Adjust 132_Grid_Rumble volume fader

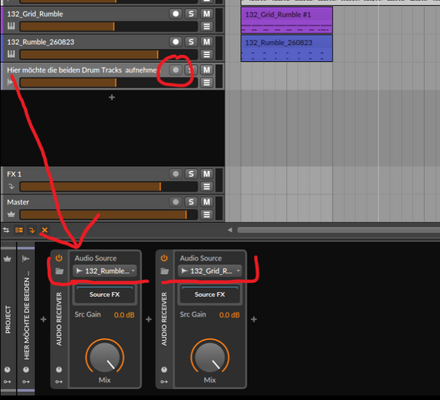(x=109, y=26)
